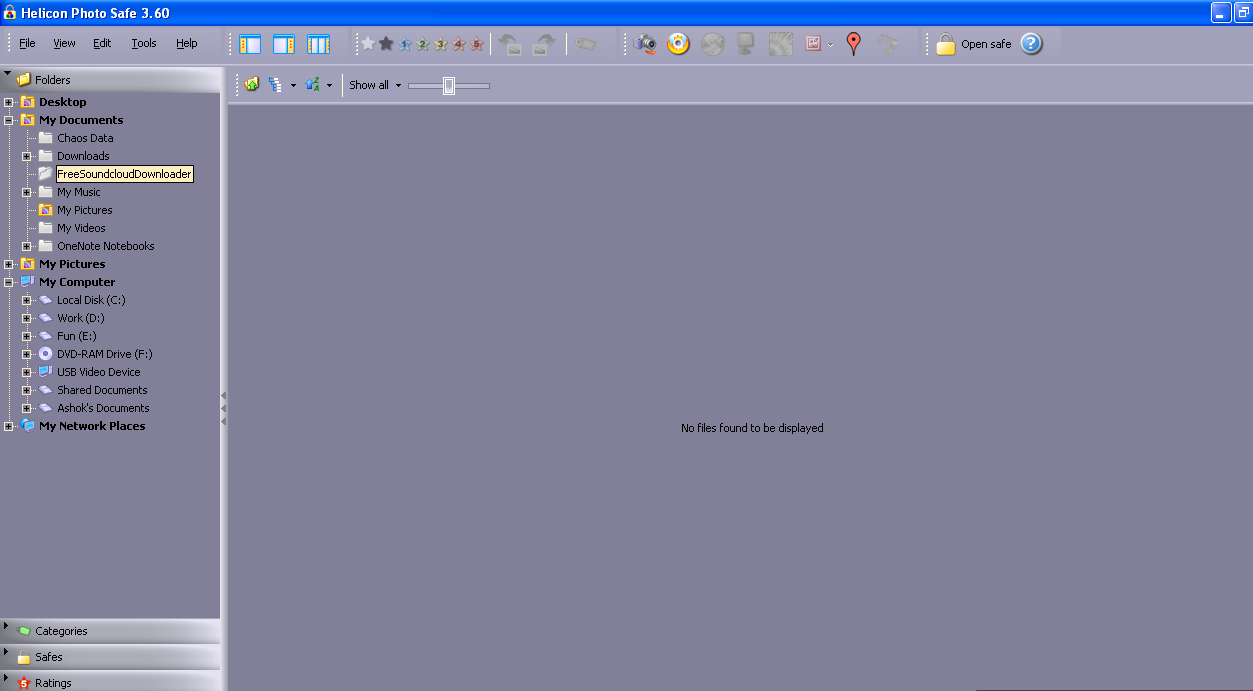Click the Folders panel header
This screenshot has width=1253, height=691.
coord(110,80)
